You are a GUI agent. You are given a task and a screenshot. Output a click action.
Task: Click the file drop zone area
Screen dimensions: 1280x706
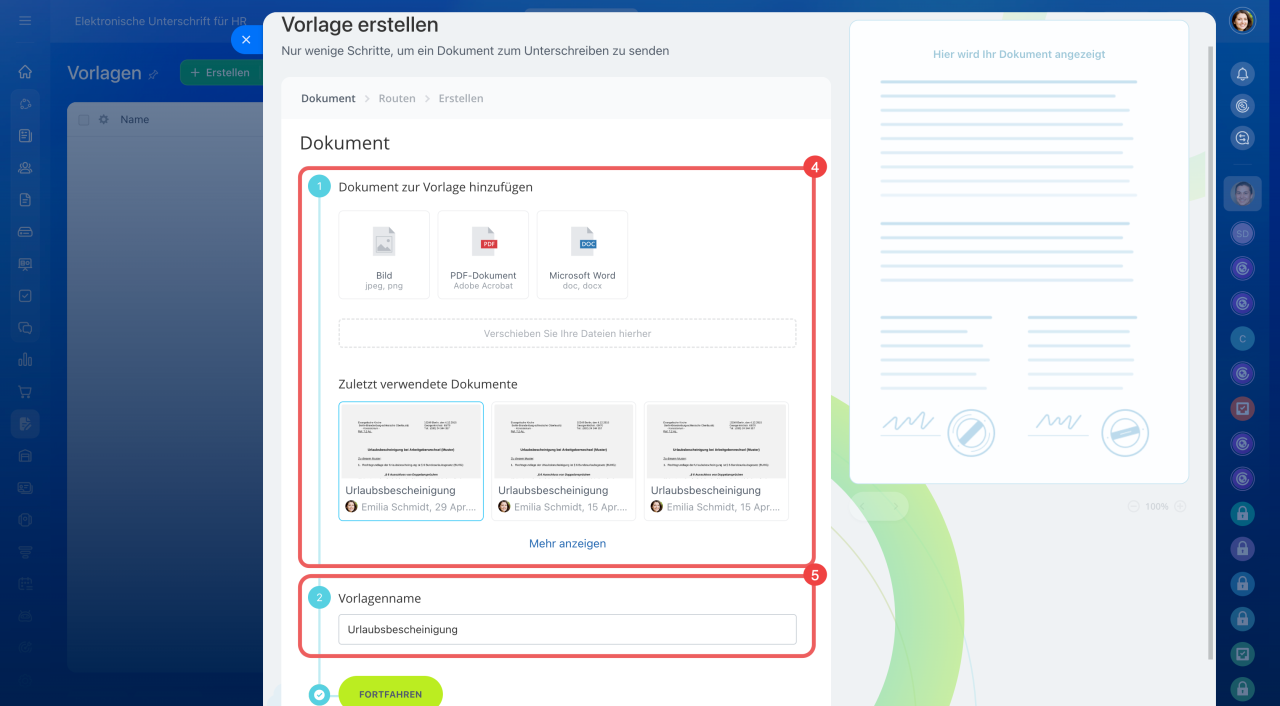[567, 333]
